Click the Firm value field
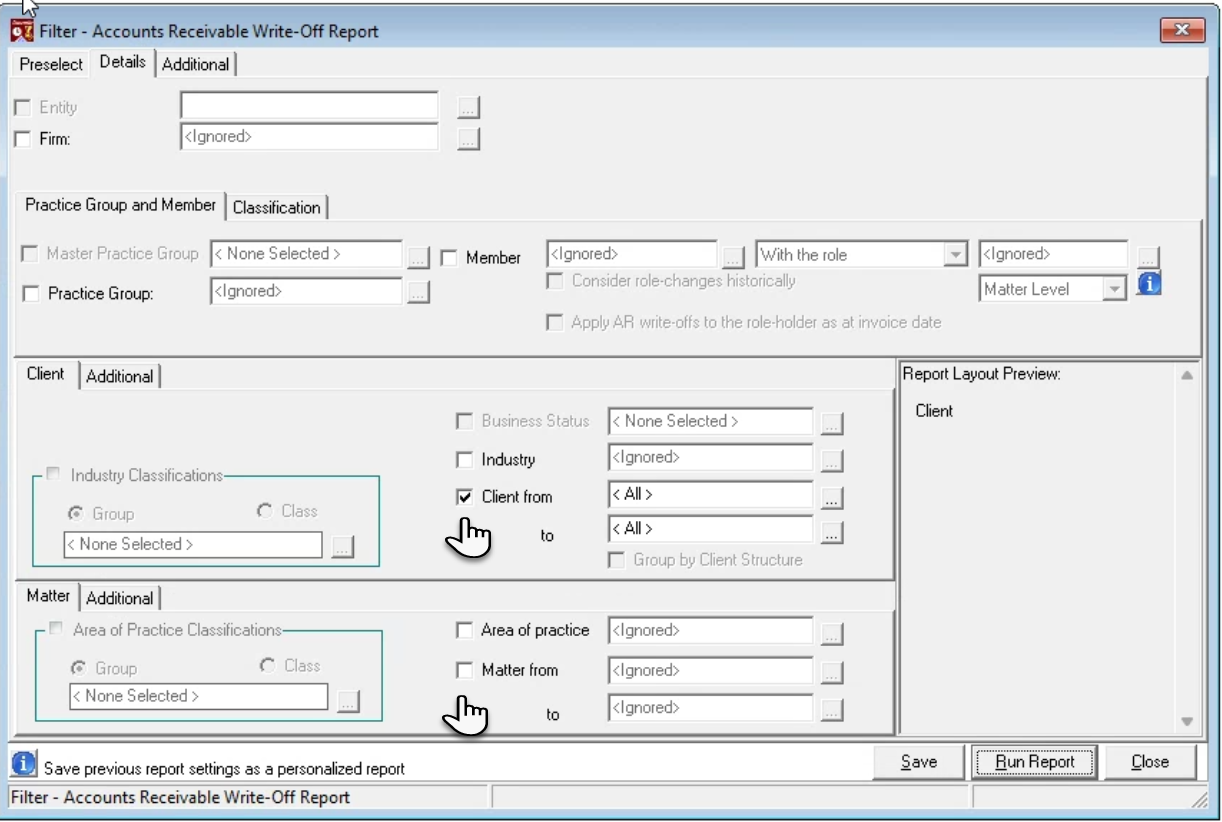This screenshot has height=822, width=1222. point(309,137)
